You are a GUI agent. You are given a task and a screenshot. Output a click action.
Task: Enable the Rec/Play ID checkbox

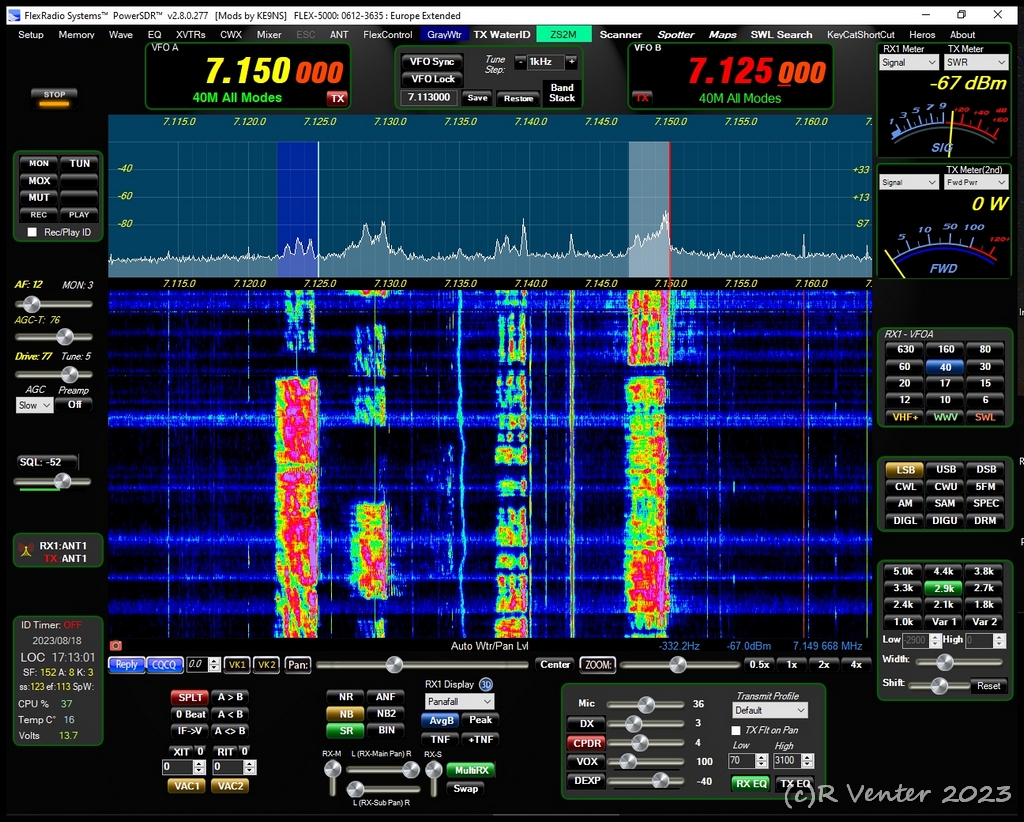point(33,232)
